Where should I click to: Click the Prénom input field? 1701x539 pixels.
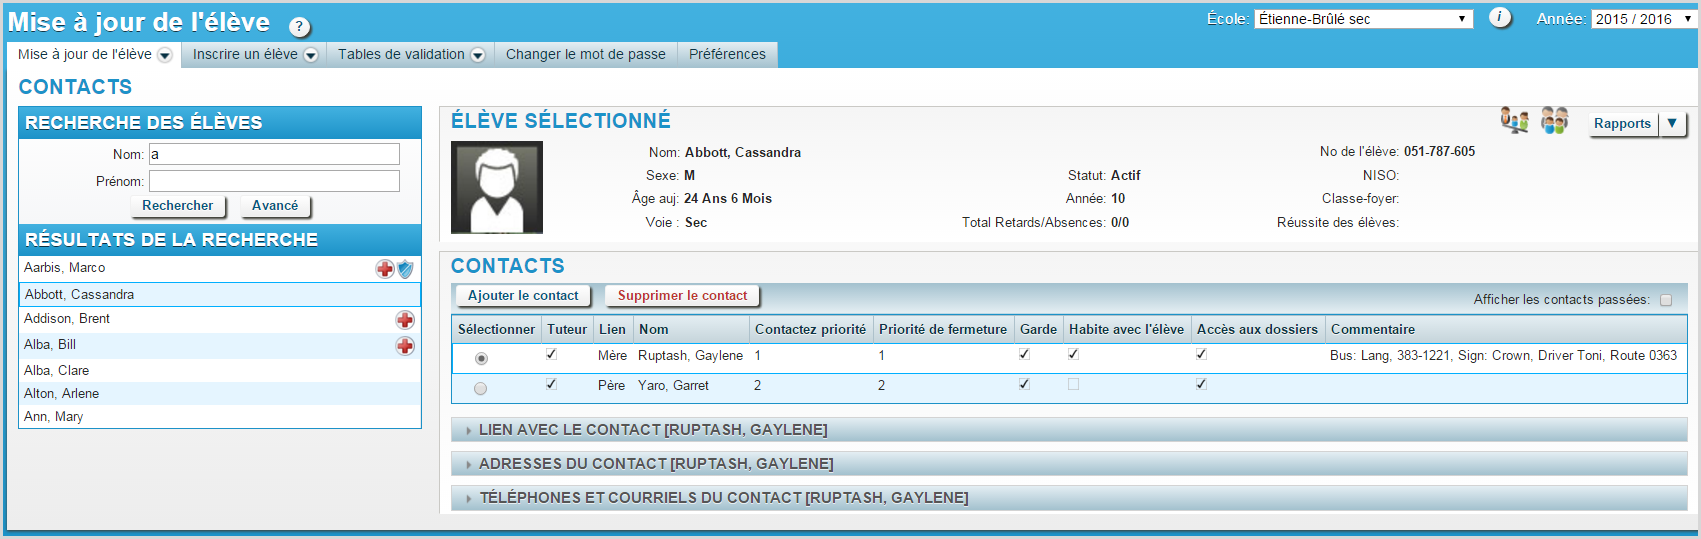[x=274, y=181]
